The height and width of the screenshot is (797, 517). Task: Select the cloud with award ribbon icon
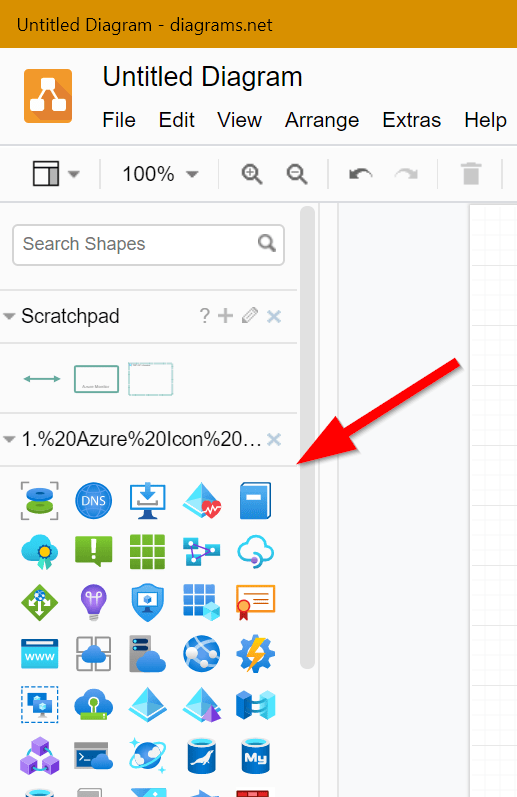coord(40,551)
